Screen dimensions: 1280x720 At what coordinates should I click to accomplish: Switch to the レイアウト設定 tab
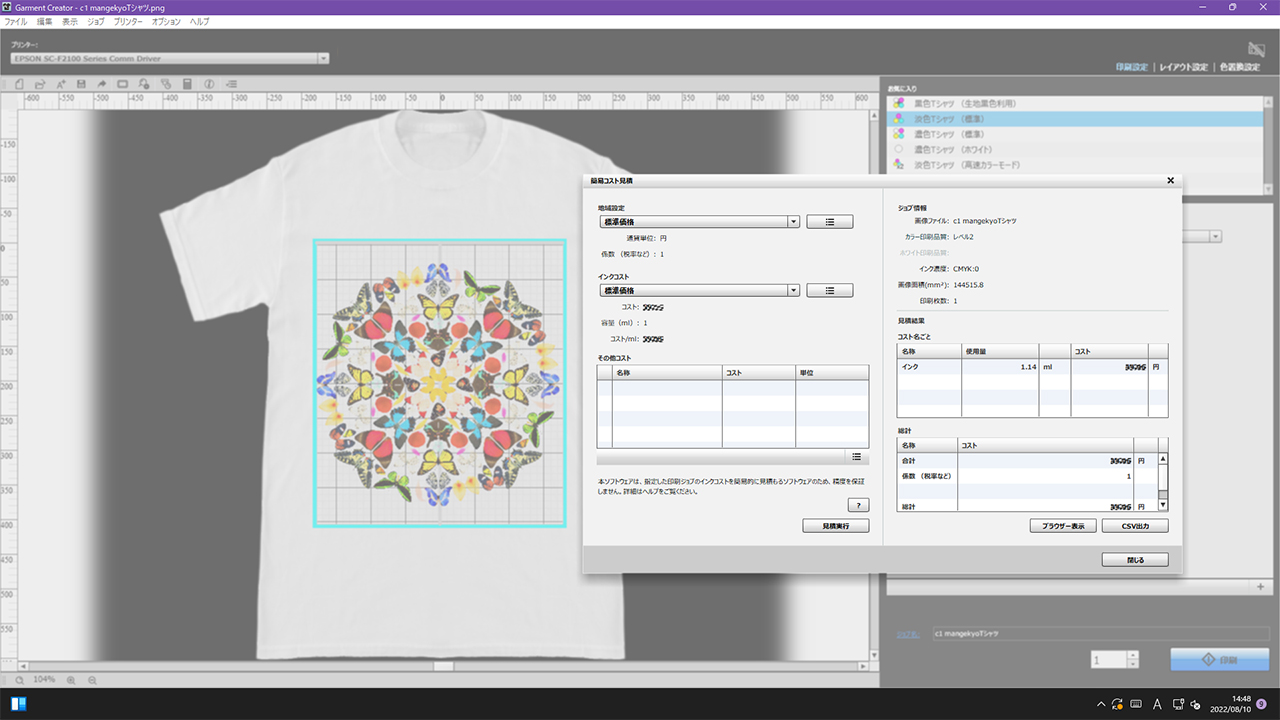click(x=1183, y=67)
